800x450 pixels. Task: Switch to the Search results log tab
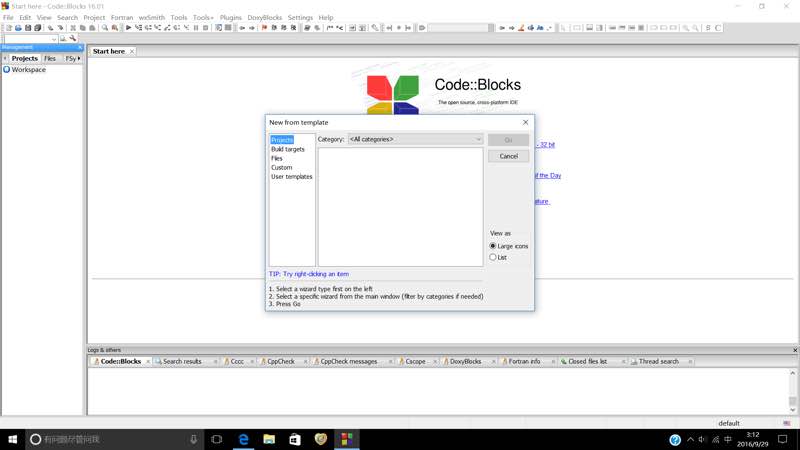point(182,361)
